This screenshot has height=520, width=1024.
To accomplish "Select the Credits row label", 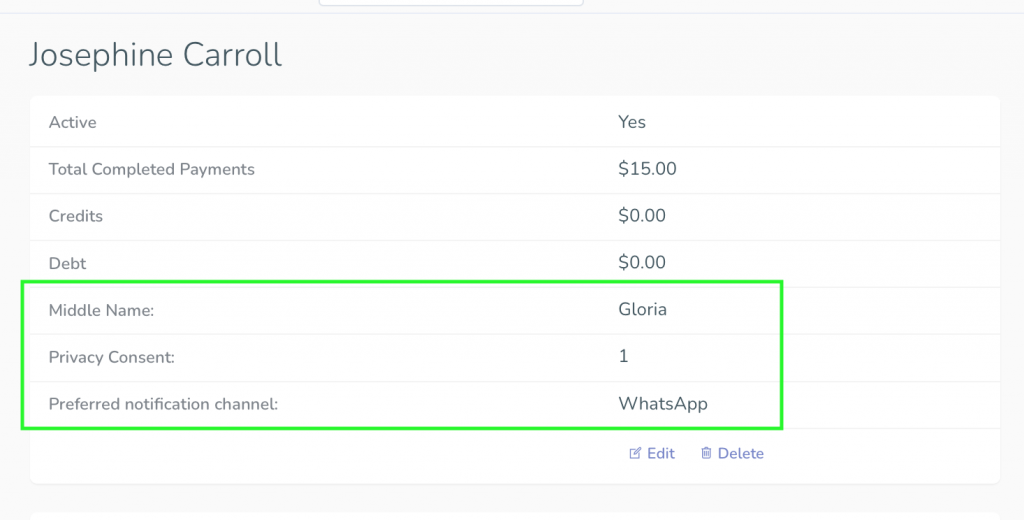I will 76,216.
